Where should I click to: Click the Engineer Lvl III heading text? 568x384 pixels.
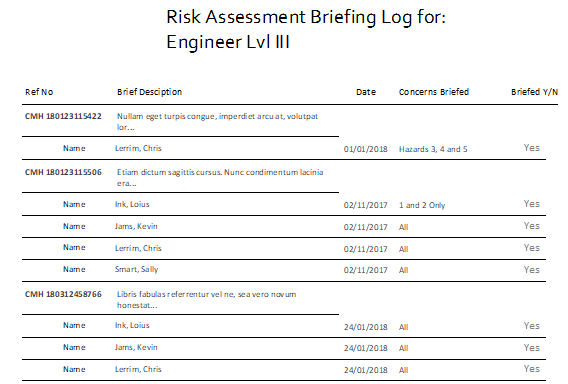pos(228,42)
